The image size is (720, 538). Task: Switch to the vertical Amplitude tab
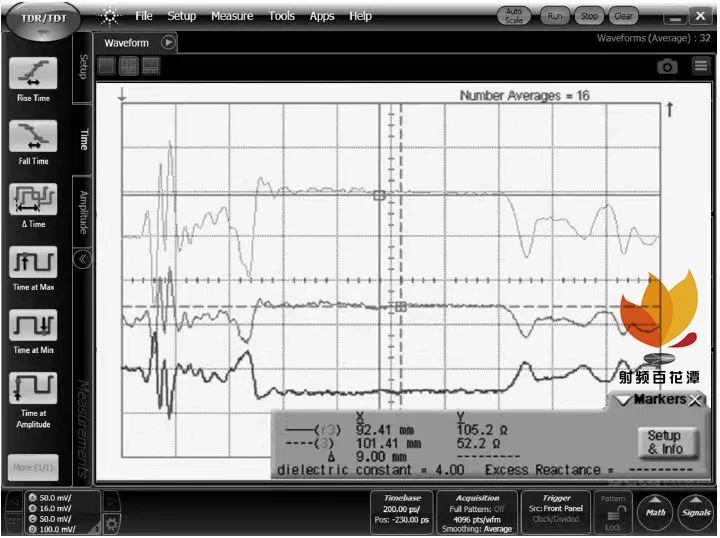[x=83, y=212]
